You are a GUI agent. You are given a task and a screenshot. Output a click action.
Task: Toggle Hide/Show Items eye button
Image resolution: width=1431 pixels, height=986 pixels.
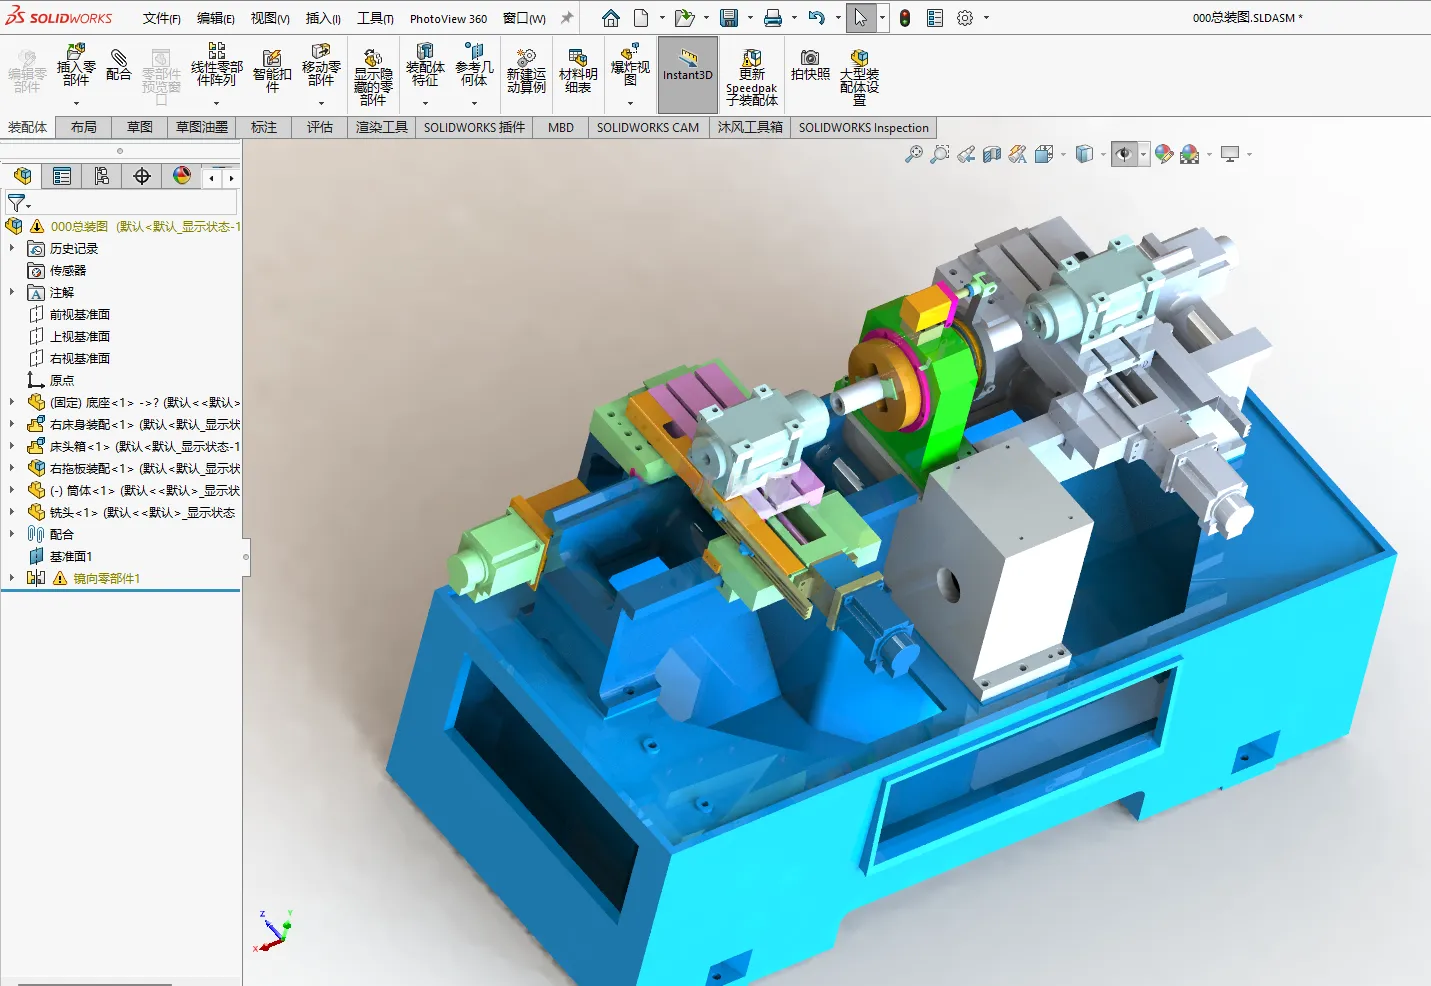(1124, 154)
